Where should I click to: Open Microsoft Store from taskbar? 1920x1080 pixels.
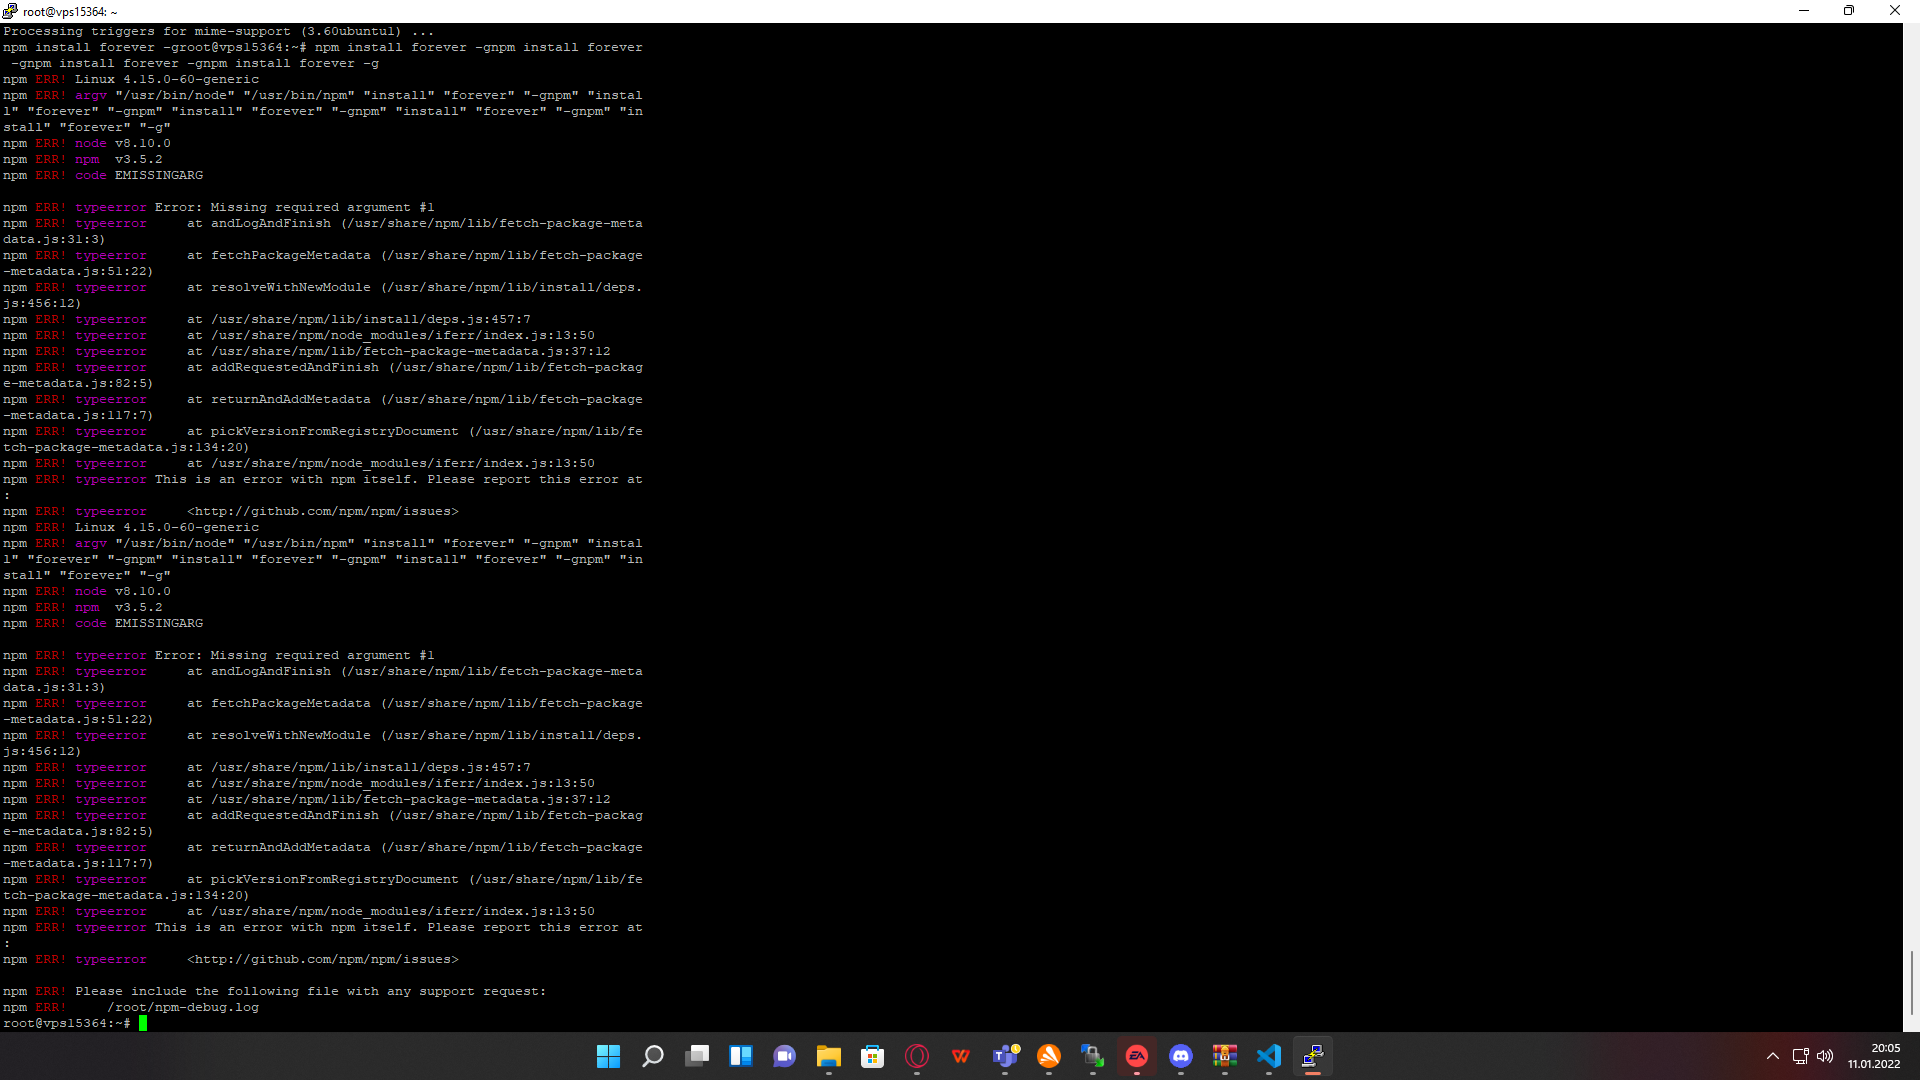coord(873,1056)
